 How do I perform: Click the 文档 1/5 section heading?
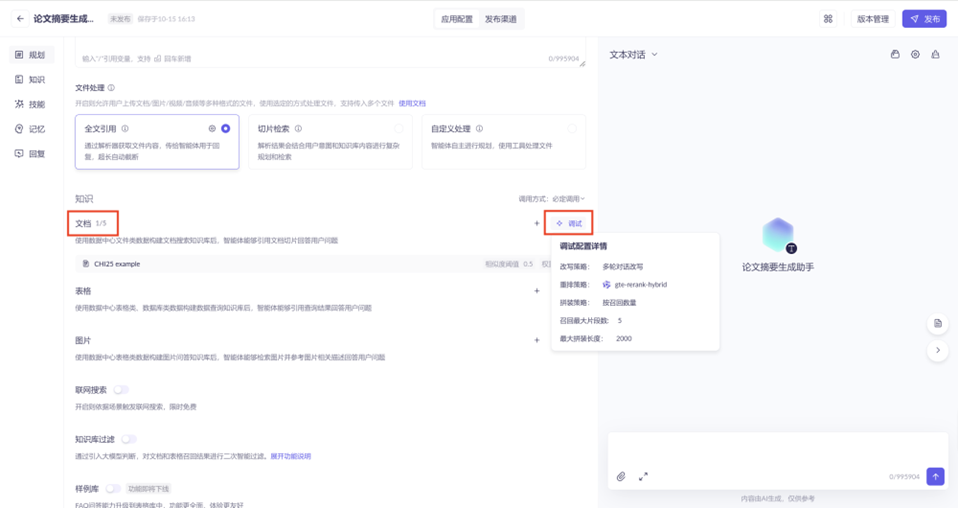(x=91, y=224)
